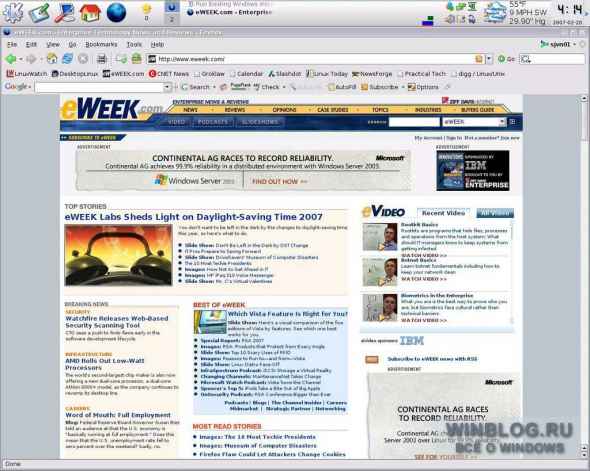Open the eWEEK.com bookmark
The image size is (590, 471).
pyautogui.click(x=123, y=74)
